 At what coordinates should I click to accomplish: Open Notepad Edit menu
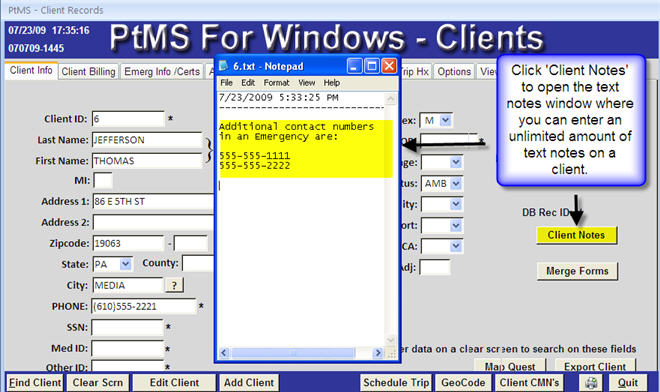(248, 83)
